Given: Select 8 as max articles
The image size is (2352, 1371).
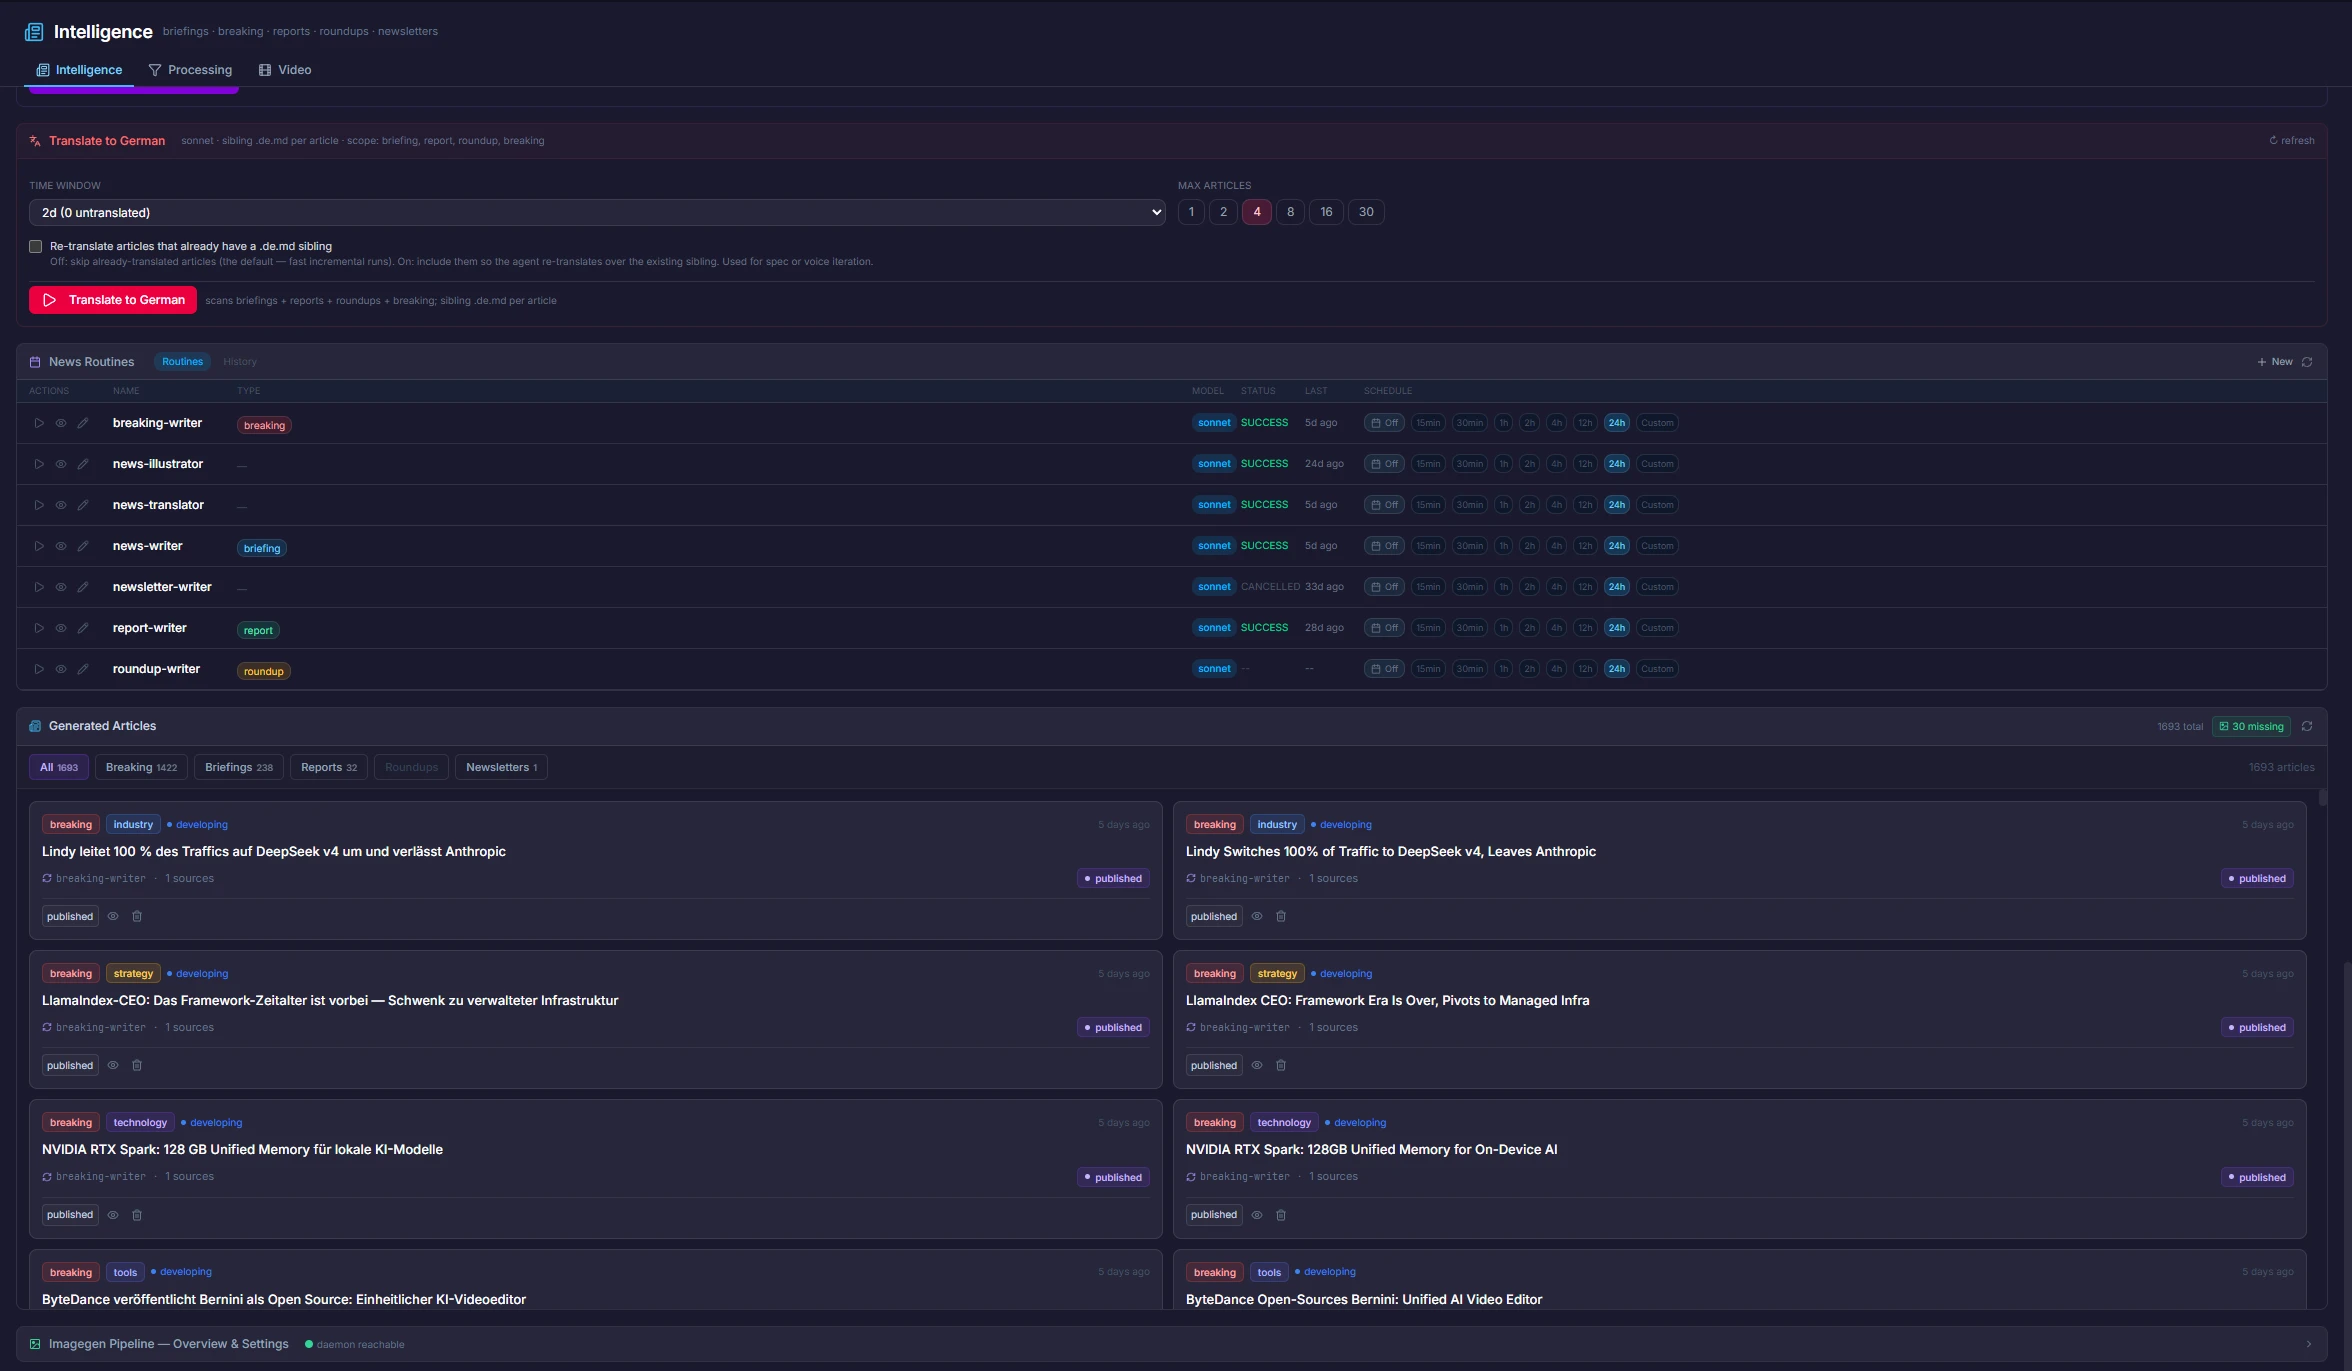Looking at the screenshot, I should point(1290,212).
